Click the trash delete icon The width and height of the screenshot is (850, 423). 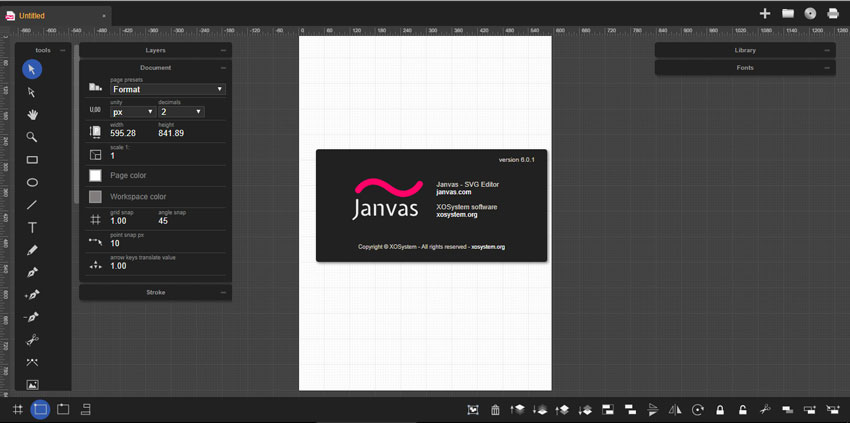pos(495,409)
